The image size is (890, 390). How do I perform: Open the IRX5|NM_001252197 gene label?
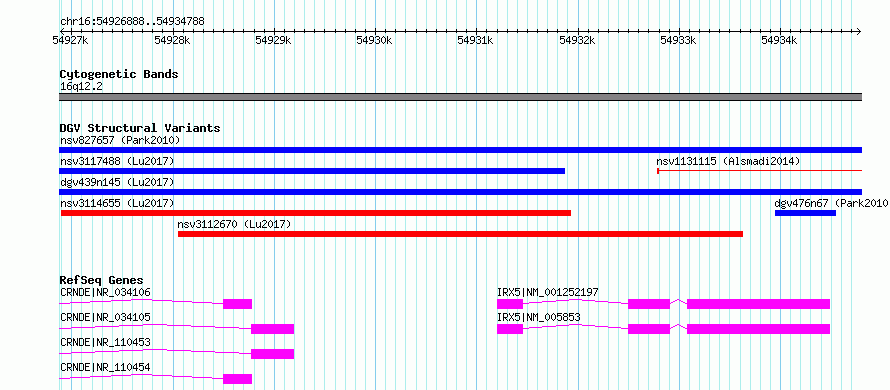point(547,292)
